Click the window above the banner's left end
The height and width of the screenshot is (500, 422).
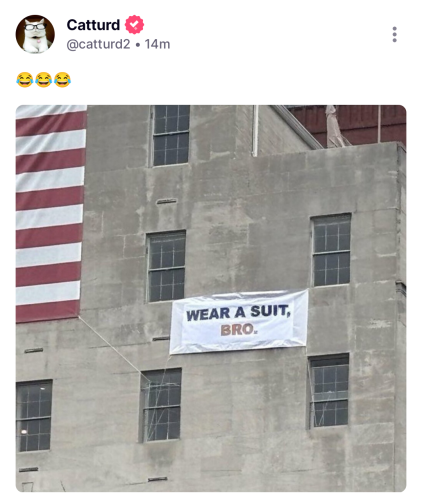pyautogui.click(x=166, y=266)
